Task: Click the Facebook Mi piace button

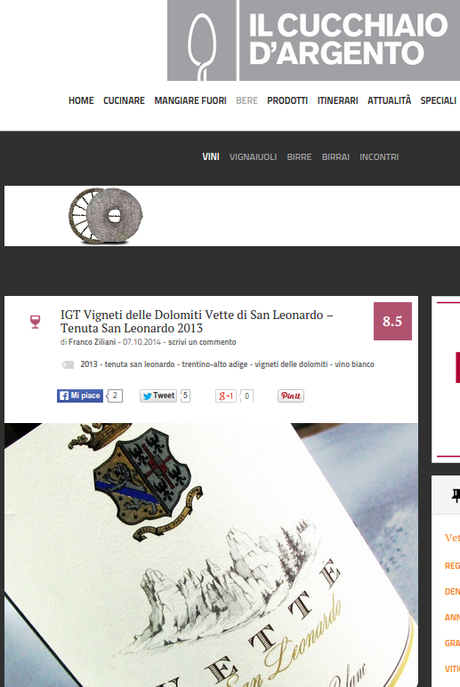Action: click(x=80, y=396)
